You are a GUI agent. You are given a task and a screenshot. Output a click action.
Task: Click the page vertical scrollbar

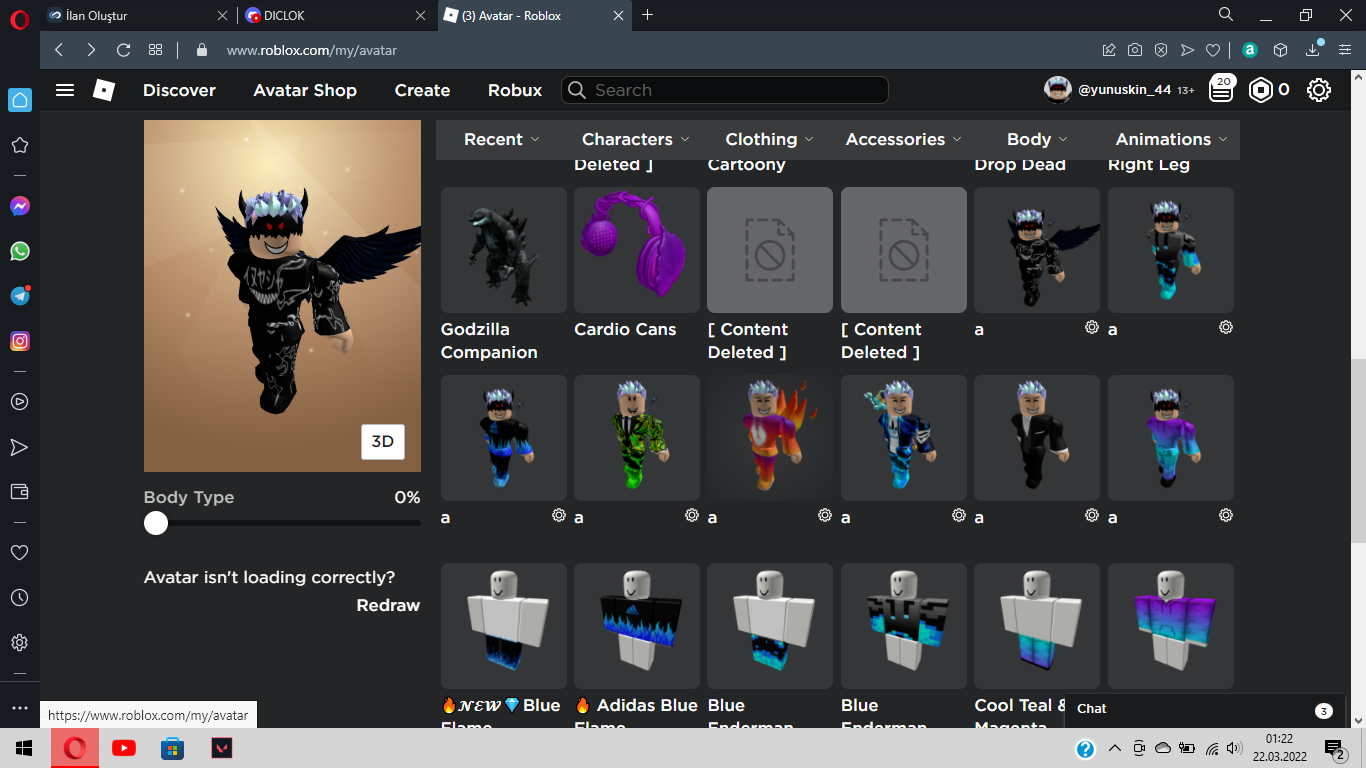pyautogui.click(x=1358, y=450)
